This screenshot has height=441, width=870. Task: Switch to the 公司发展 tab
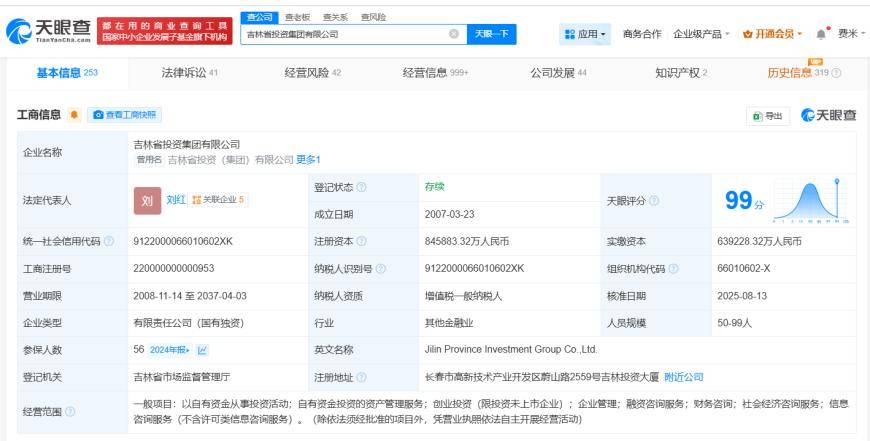click(x=558, y=73)
